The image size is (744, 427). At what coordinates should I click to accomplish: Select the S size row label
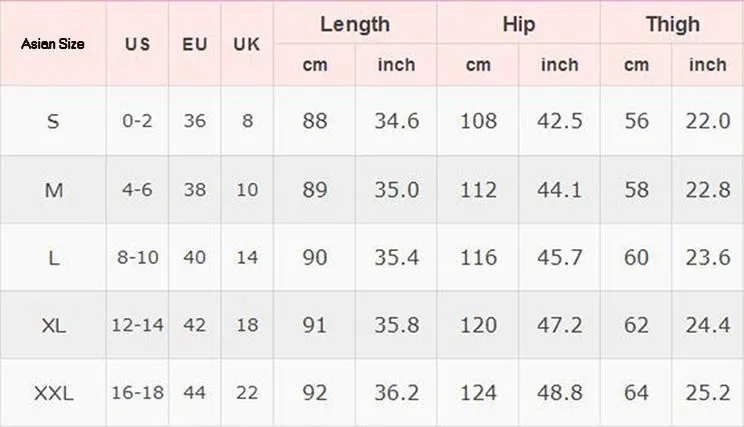coord(53,121)
